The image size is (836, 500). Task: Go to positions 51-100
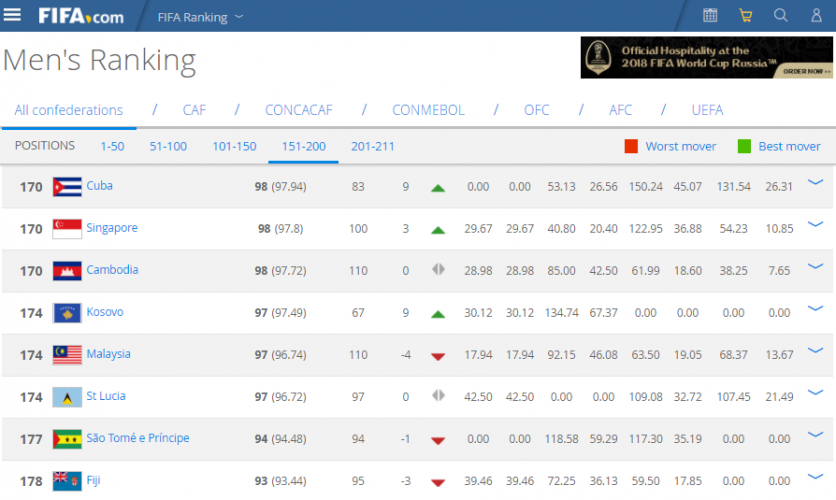pos(168,146)
